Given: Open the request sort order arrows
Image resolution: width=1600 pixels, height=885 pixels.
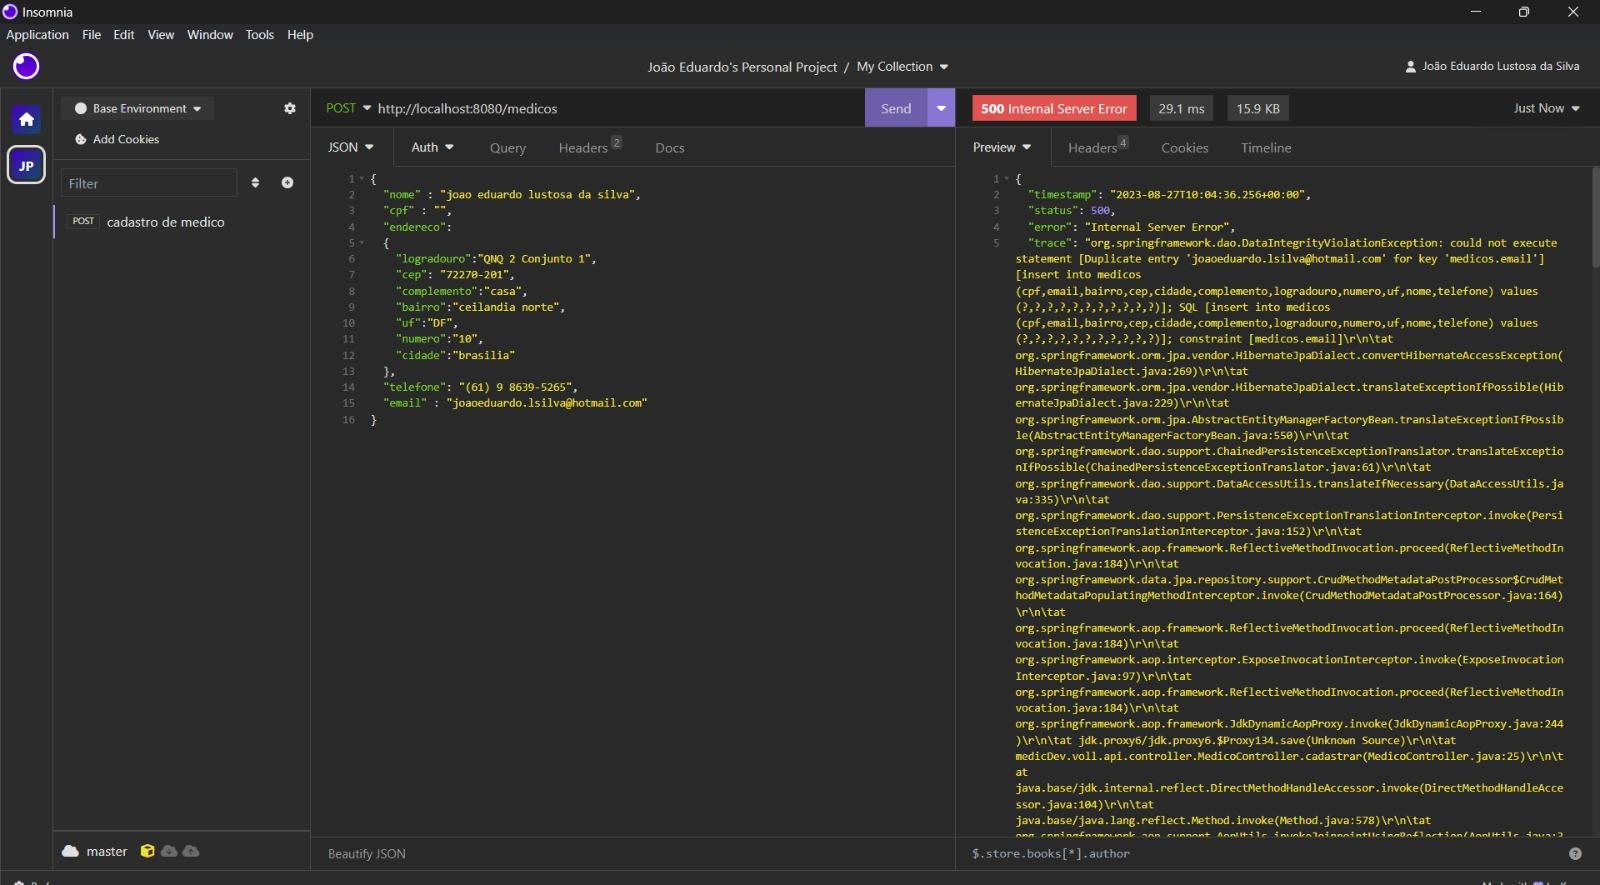Looking at the screenshot, I should tap(255, 183).
